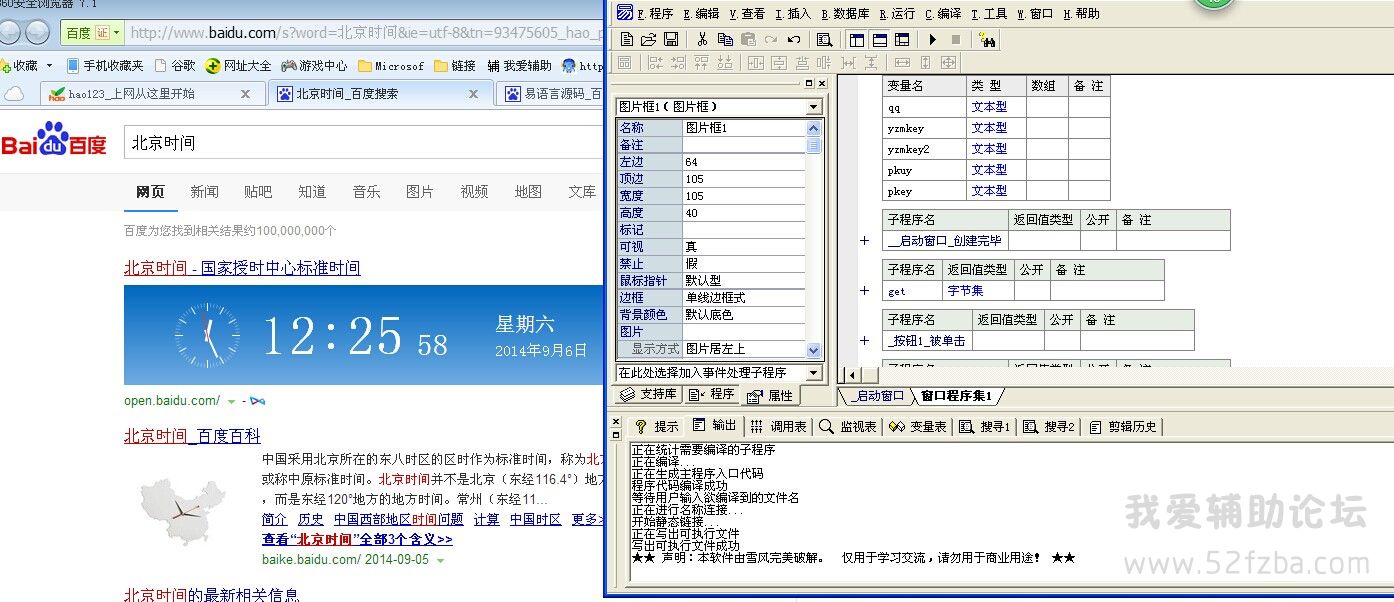This screenshot has height=602, width=1394.
Task: Expand the get subroutine
Action: click(865, 291)
